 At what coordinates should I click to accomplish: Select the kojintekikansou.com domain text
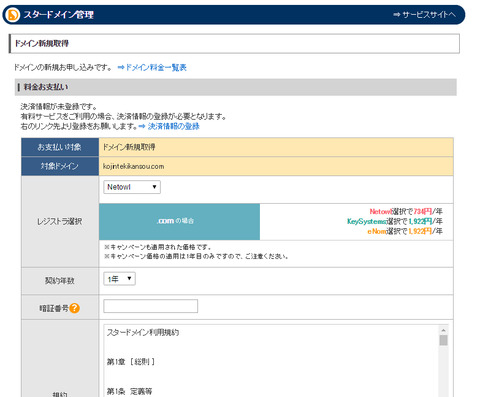133,166
